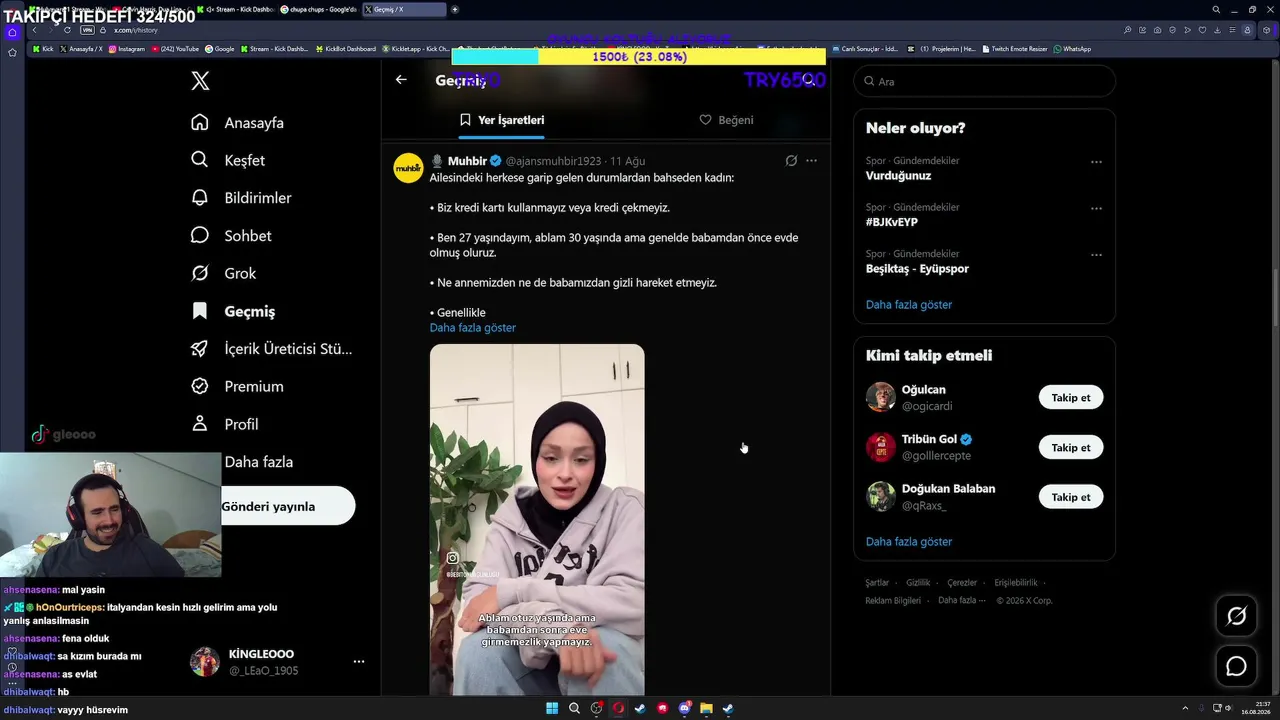Open KickBot Dashboard bookmark
Viewport: 1280px width, 720px height.
pos(346,49)
